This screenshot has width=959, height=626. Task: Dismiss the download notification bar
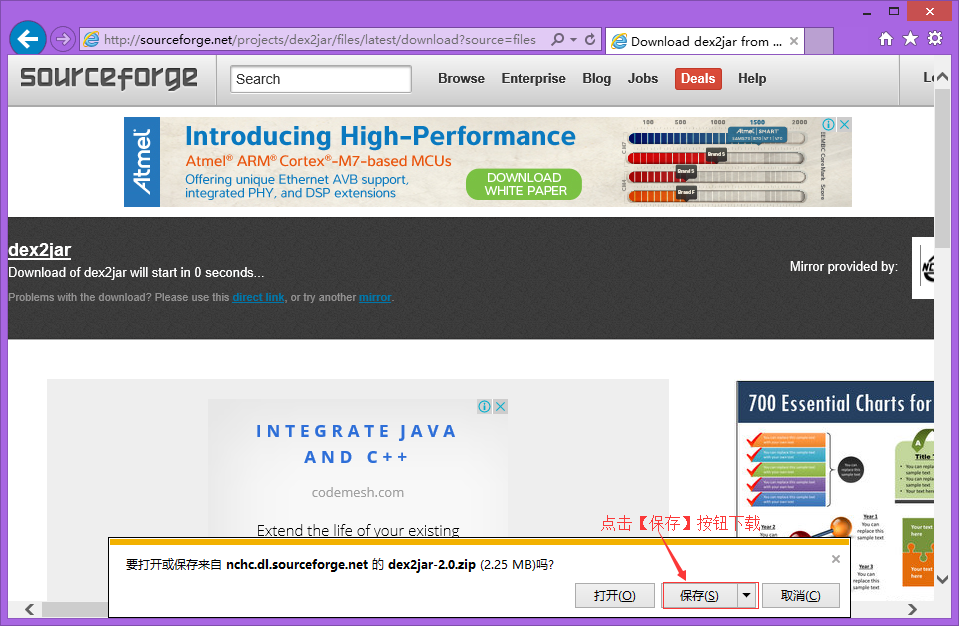pos(836,559)
